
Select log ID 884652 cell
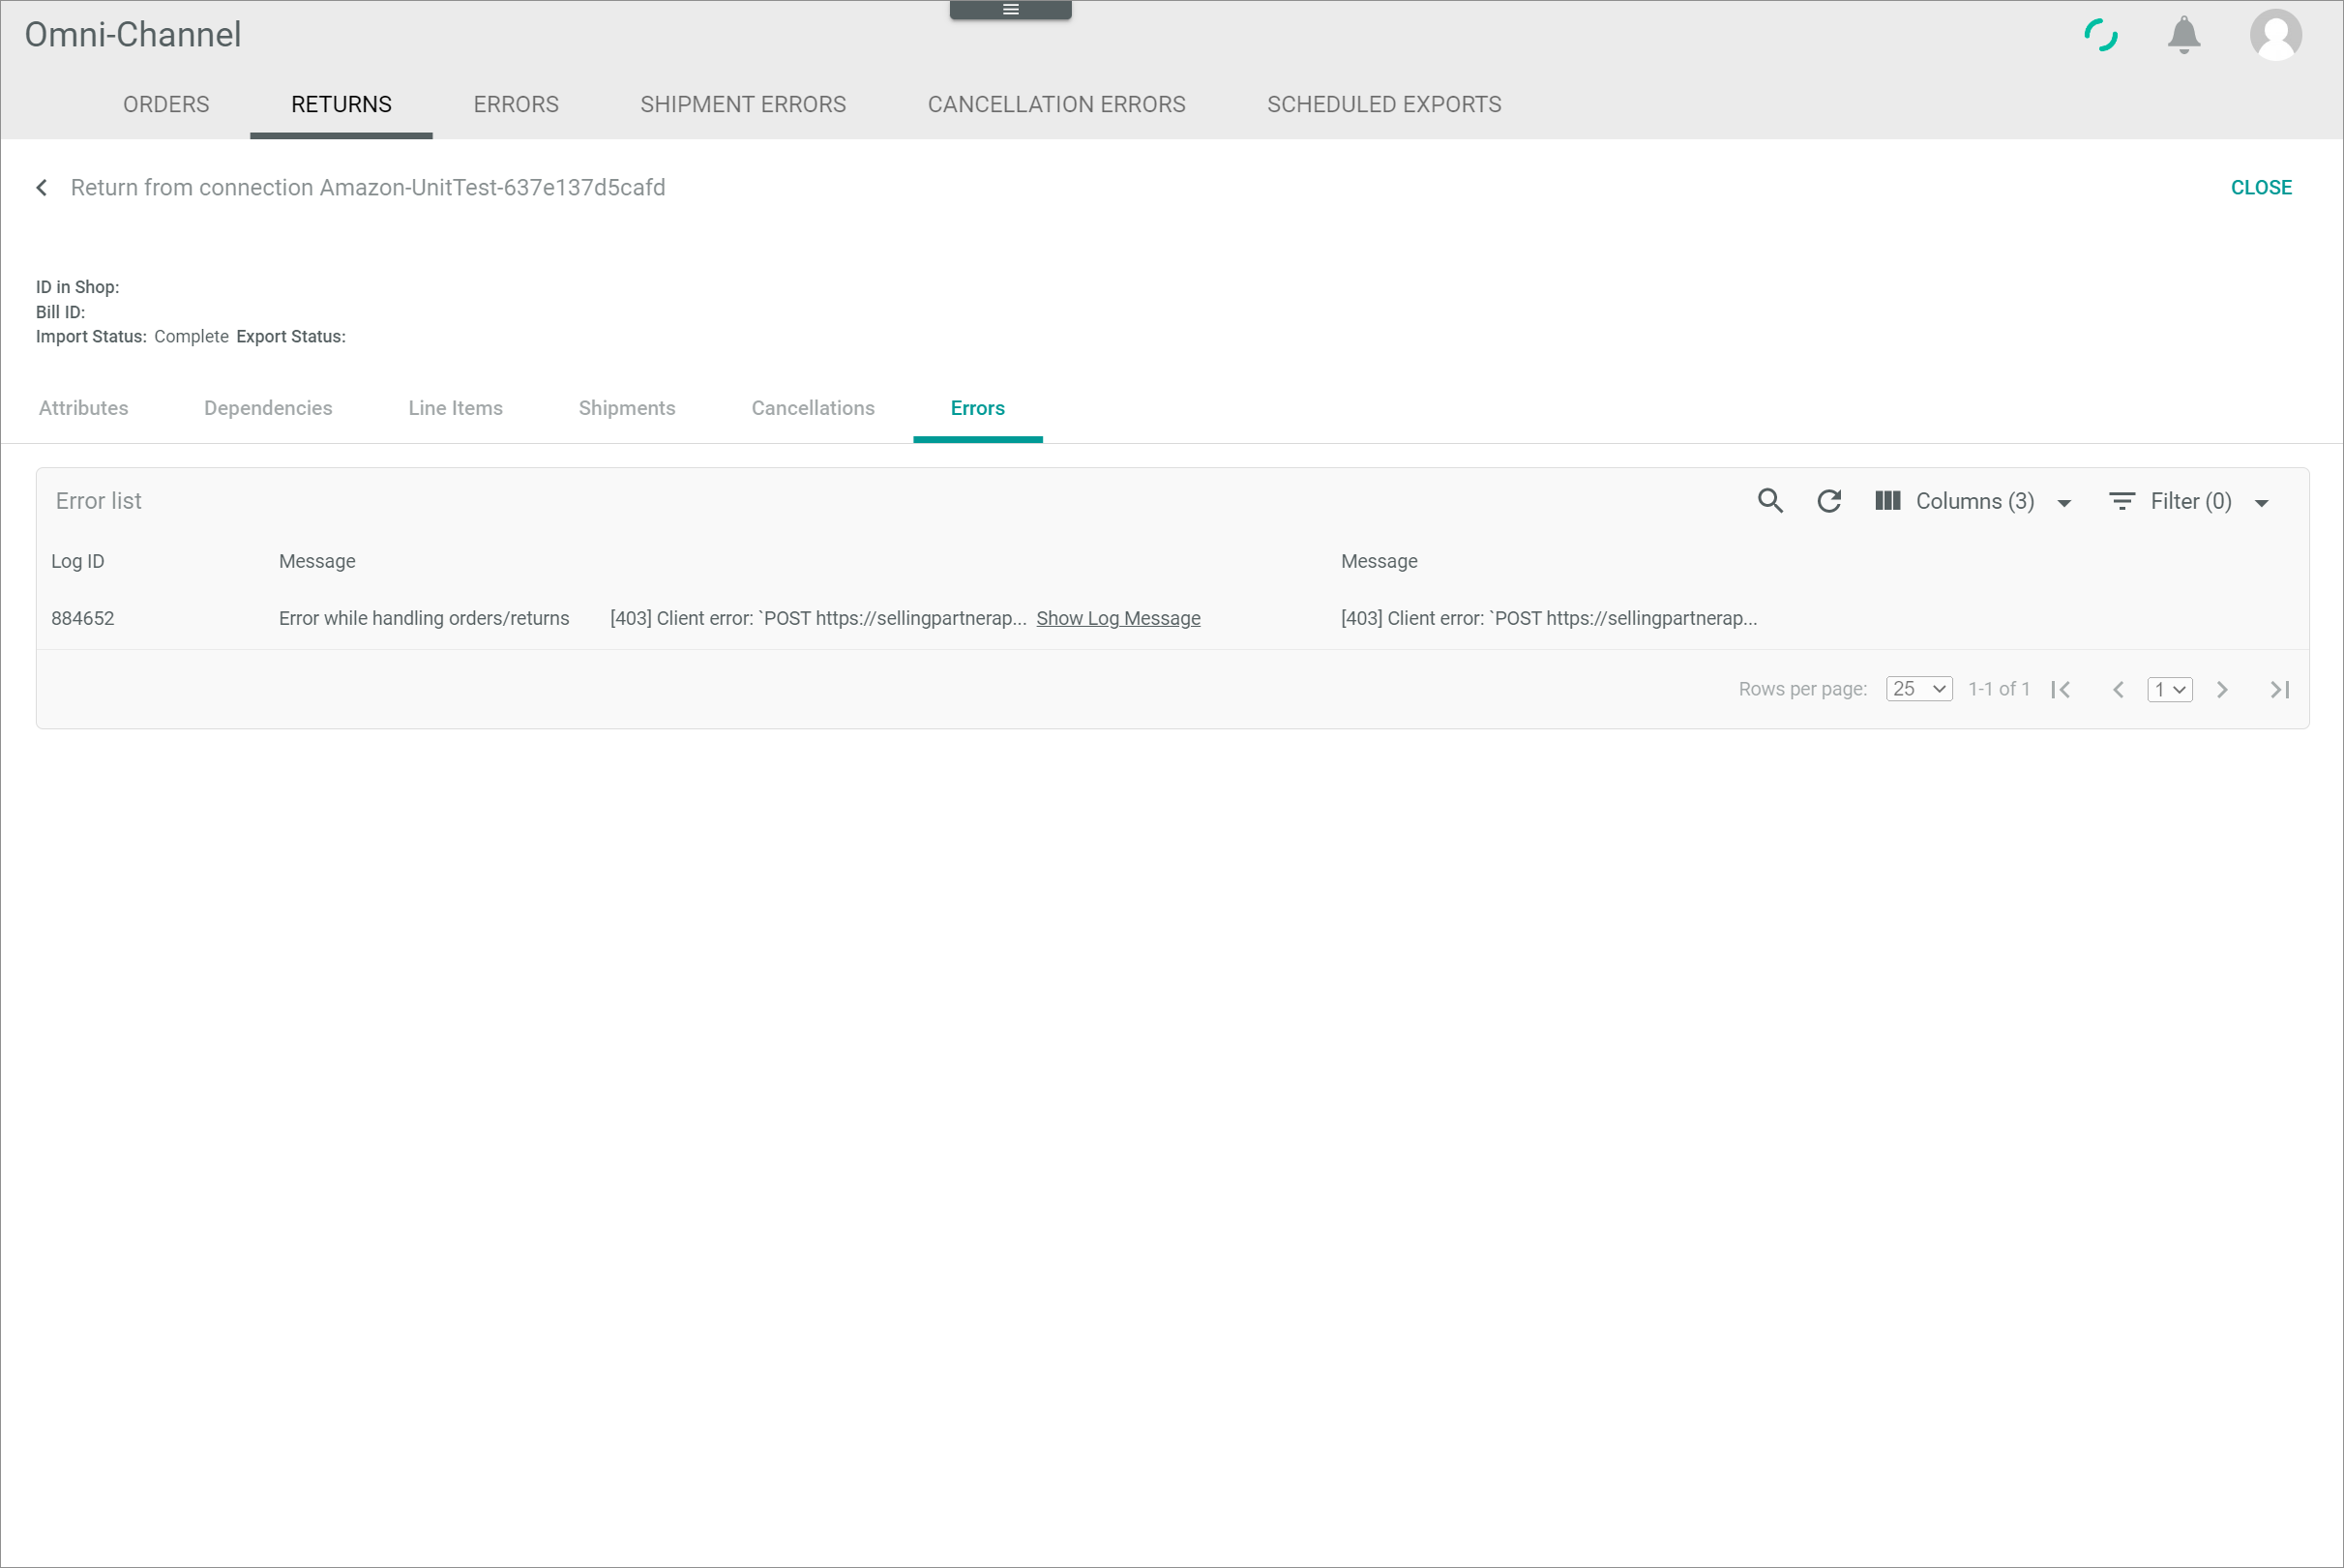[83, 618]
